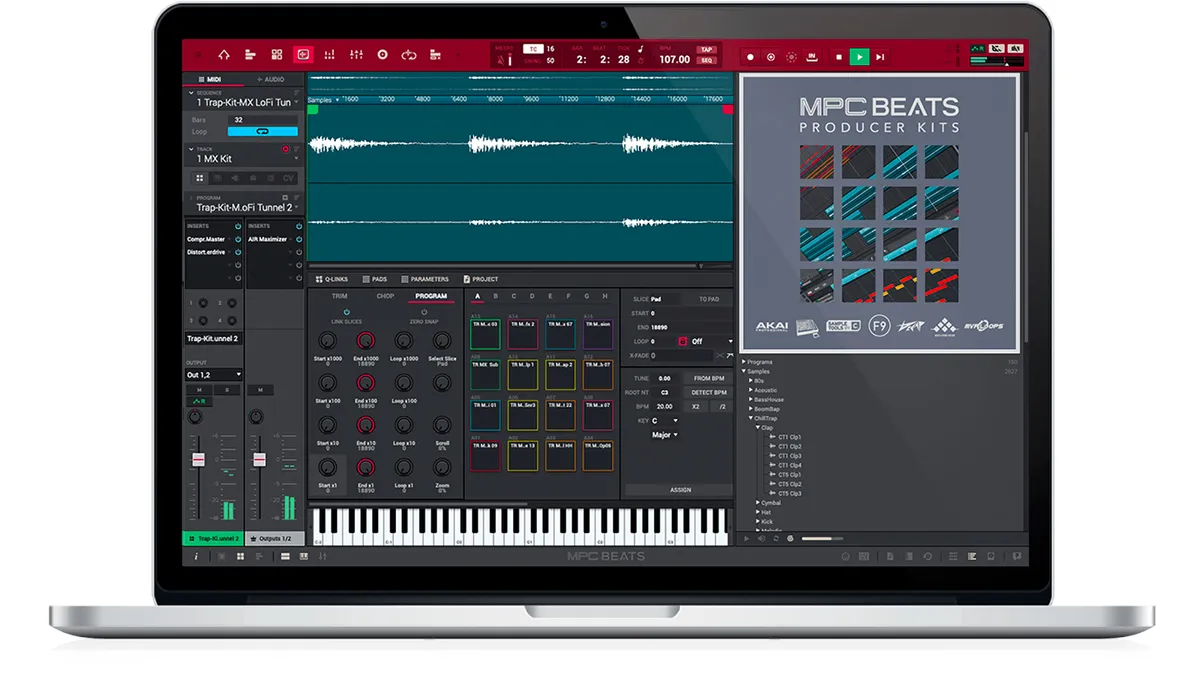The width and height of the screenshot is (1200, 675).
Task: Switch to the MIDI tab
Action: coord(213,79)
